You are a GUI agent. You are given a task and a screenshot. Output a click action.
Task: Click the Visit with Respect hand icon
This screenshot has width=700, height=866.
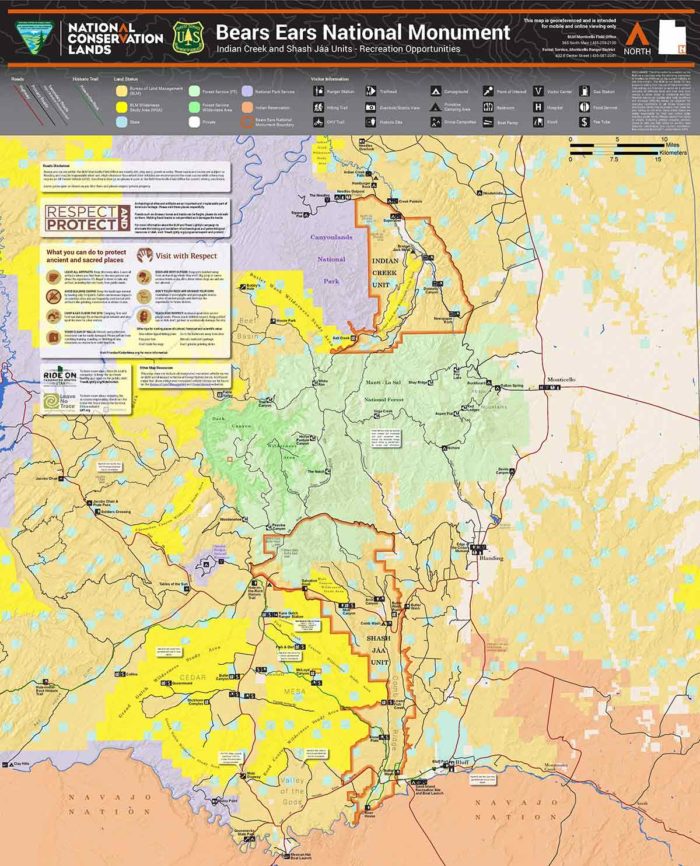click(x=143, y=255)
